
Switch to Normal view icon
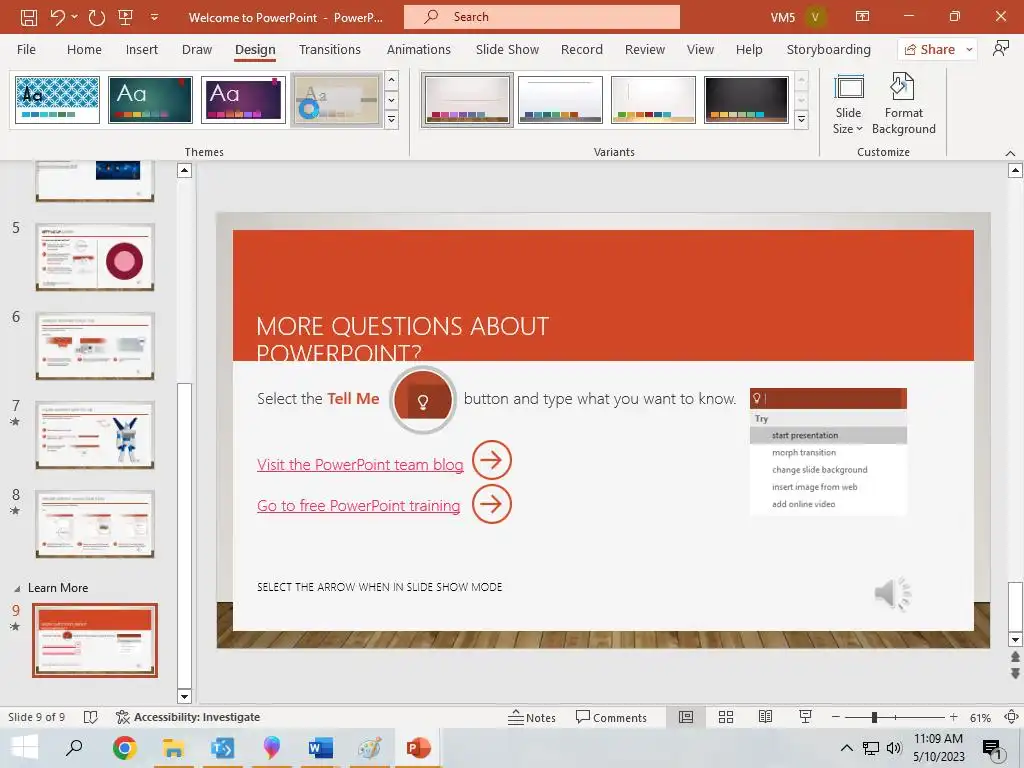pyautogui.click(x=686, y=717)
